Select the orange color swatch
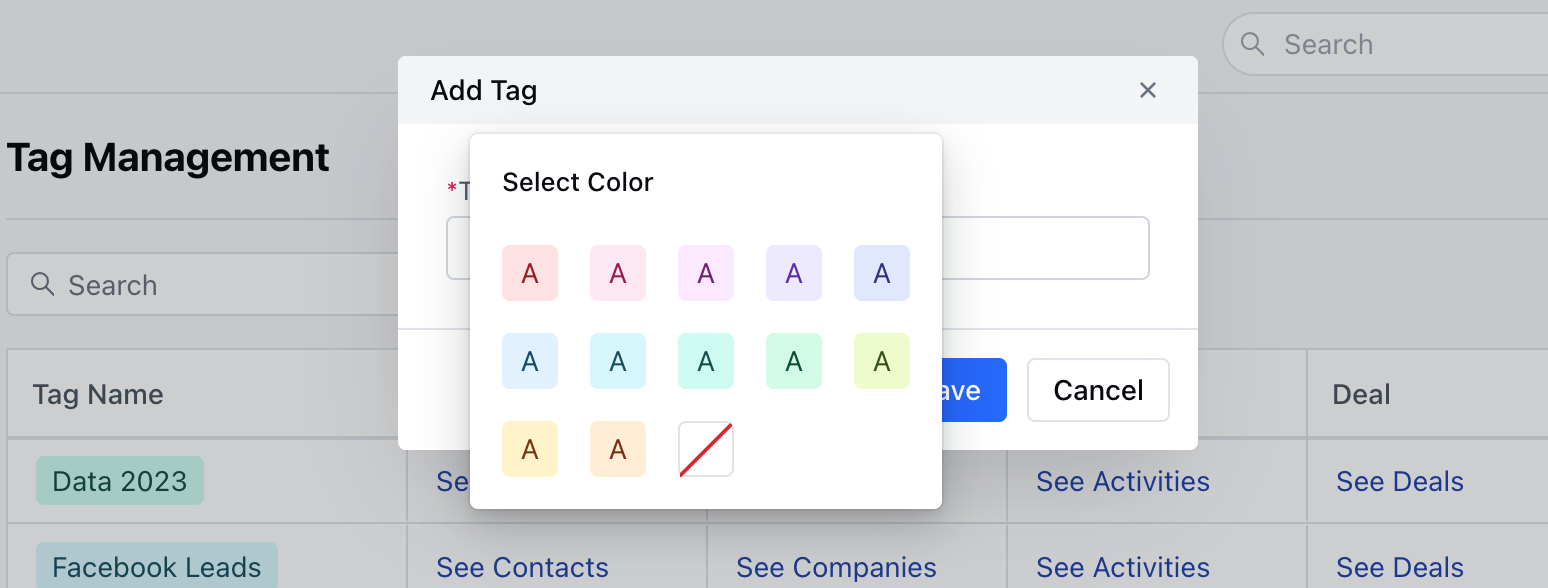Image resolution: width=1548 pixels, height=588 pixels. [x=618, y=449]
